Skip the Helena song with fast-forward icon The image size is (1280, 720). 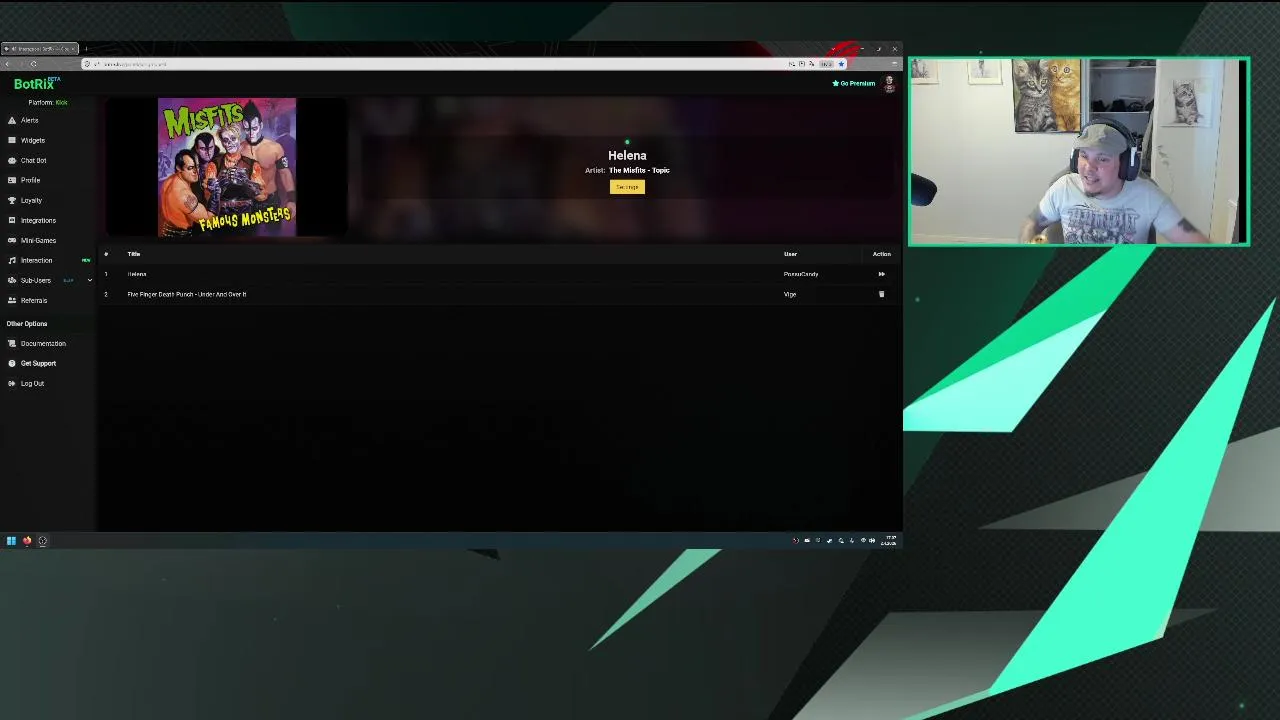pyautogui.click(x=881, y=274)
